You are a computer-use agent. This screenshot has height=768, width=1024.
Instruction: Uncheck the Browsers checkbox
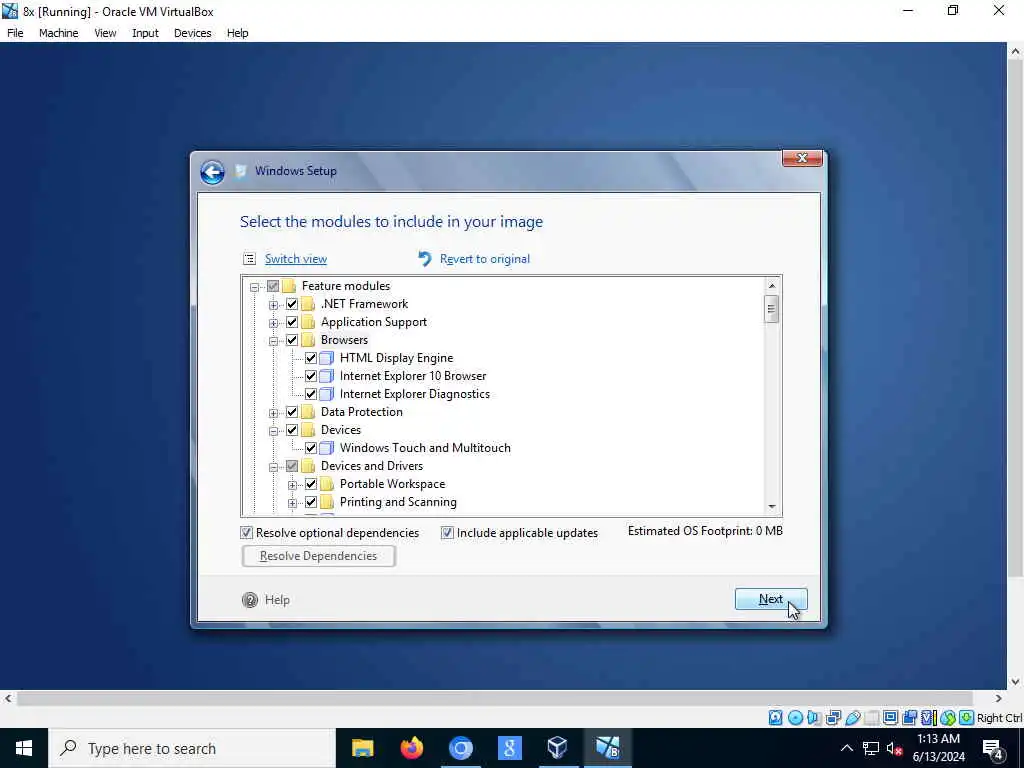[x=292, y=340]
